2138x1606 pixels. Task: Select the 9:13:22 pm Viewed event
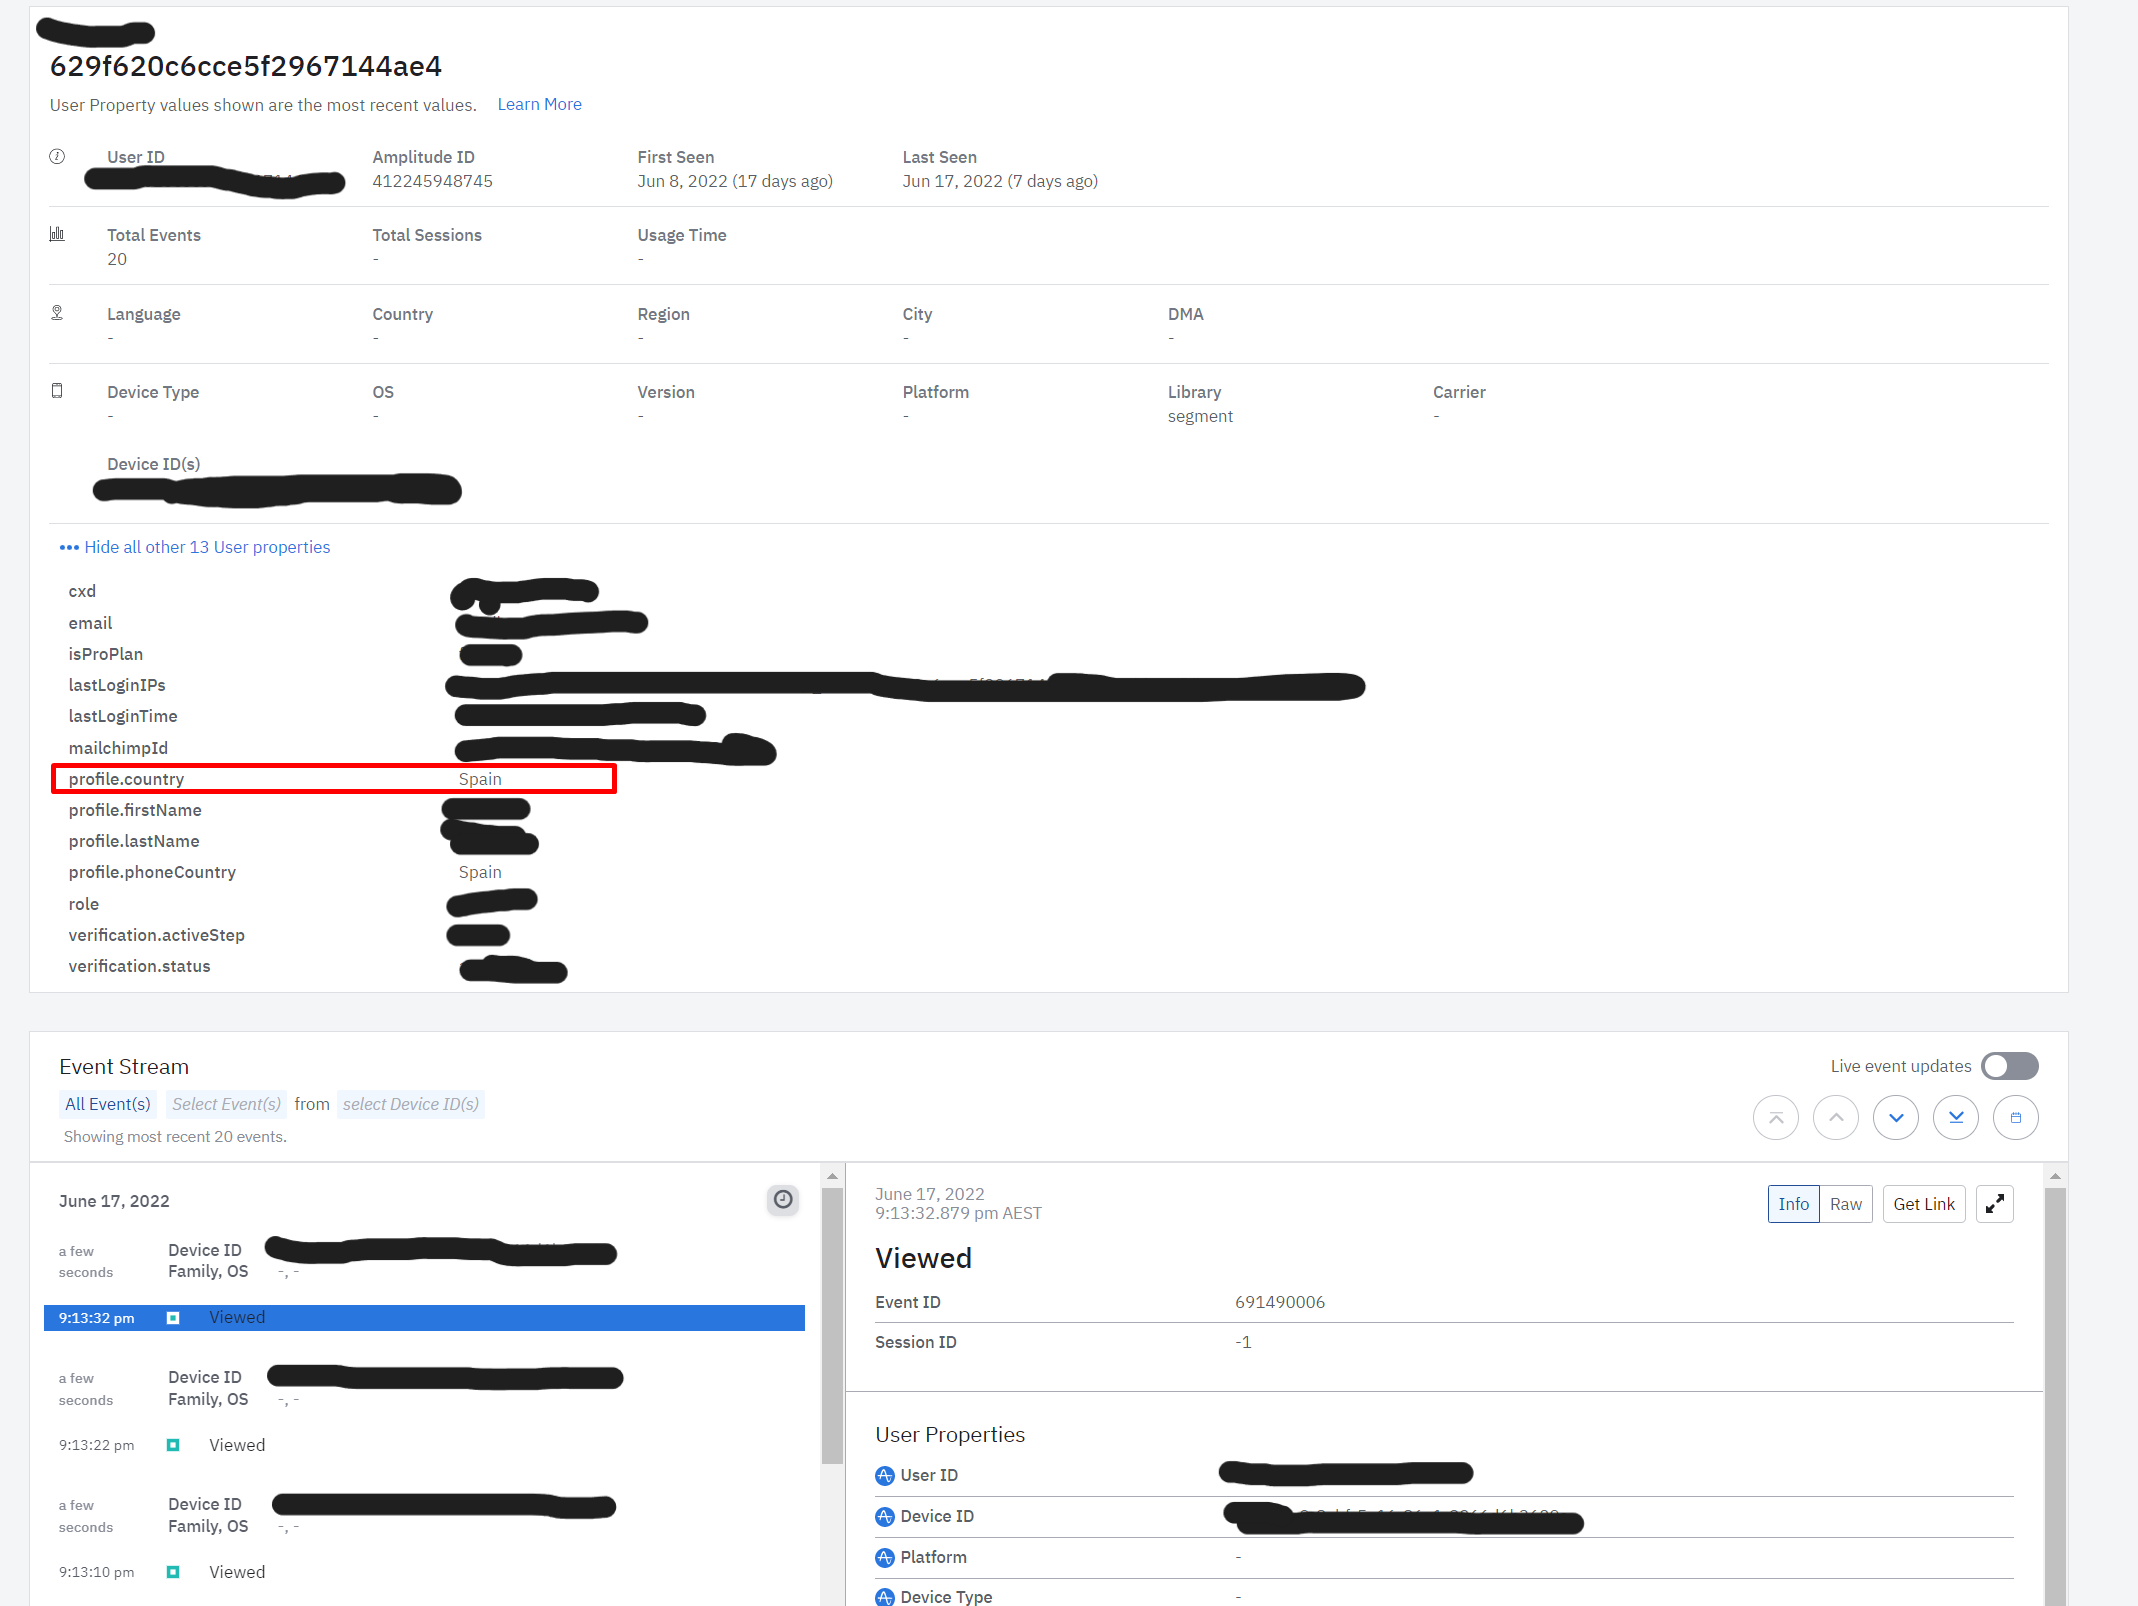(x=237, y=1445)
